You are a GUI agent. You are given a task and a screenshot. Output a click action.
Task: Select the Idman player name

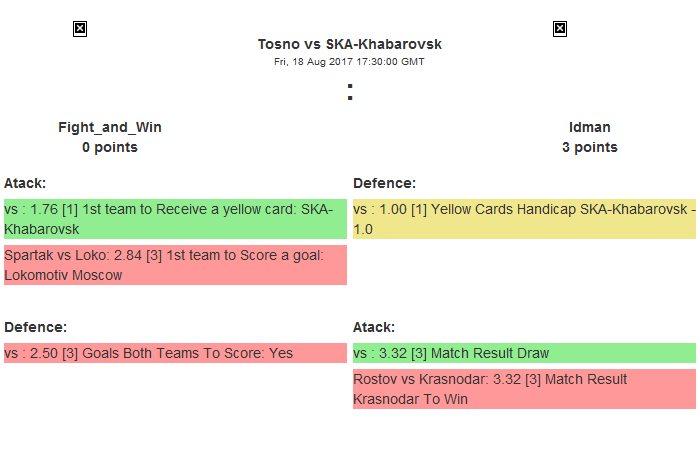pos(590,127)
